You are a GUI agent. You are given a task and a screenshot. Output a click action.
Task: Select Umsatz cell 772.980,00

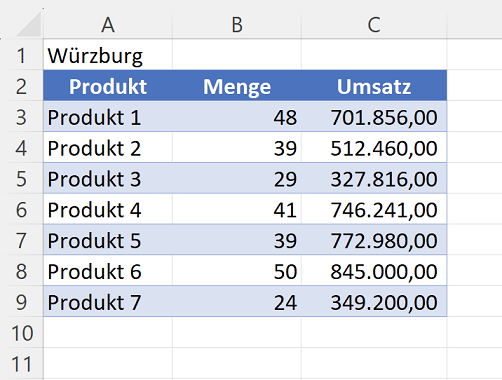(374, 240)
